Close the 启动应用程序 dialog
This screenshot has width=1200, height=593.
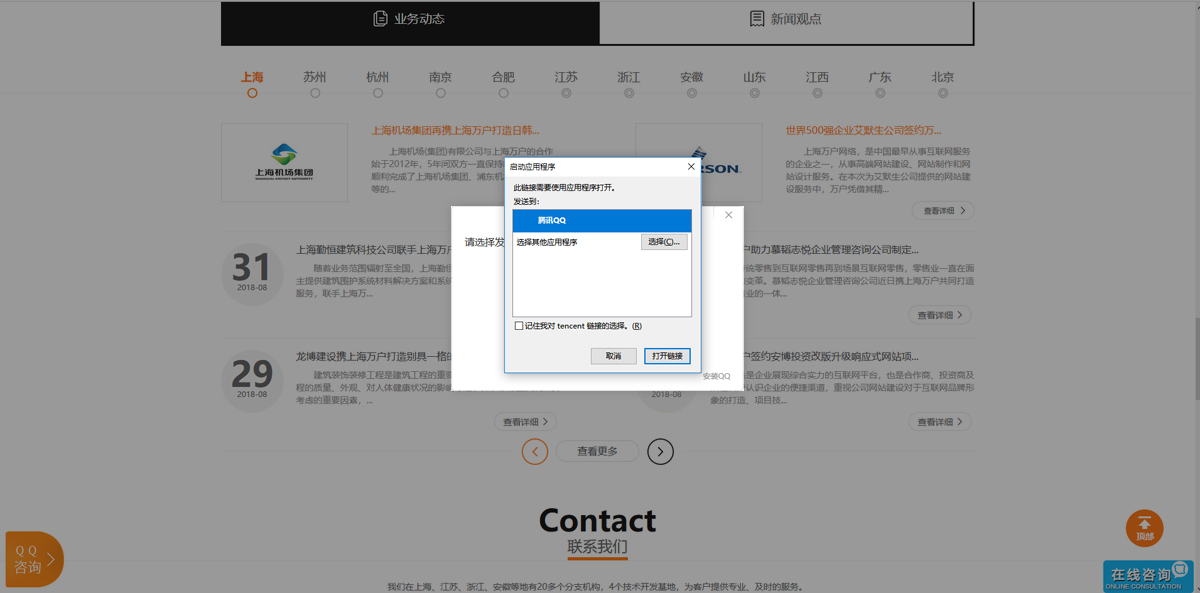[x=691, y=167]
